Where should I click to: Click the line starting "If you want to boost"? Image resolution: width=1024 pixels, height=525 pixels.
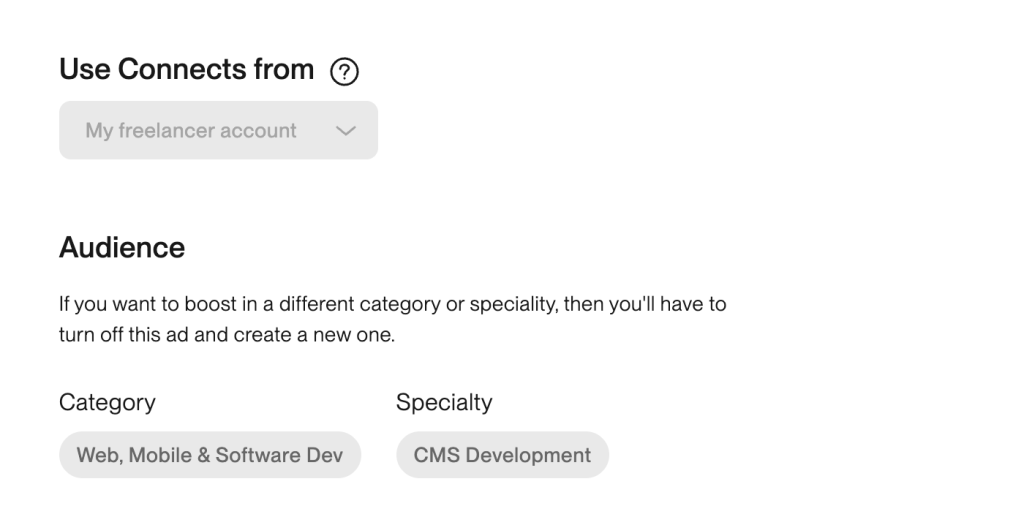click(392, 304)
